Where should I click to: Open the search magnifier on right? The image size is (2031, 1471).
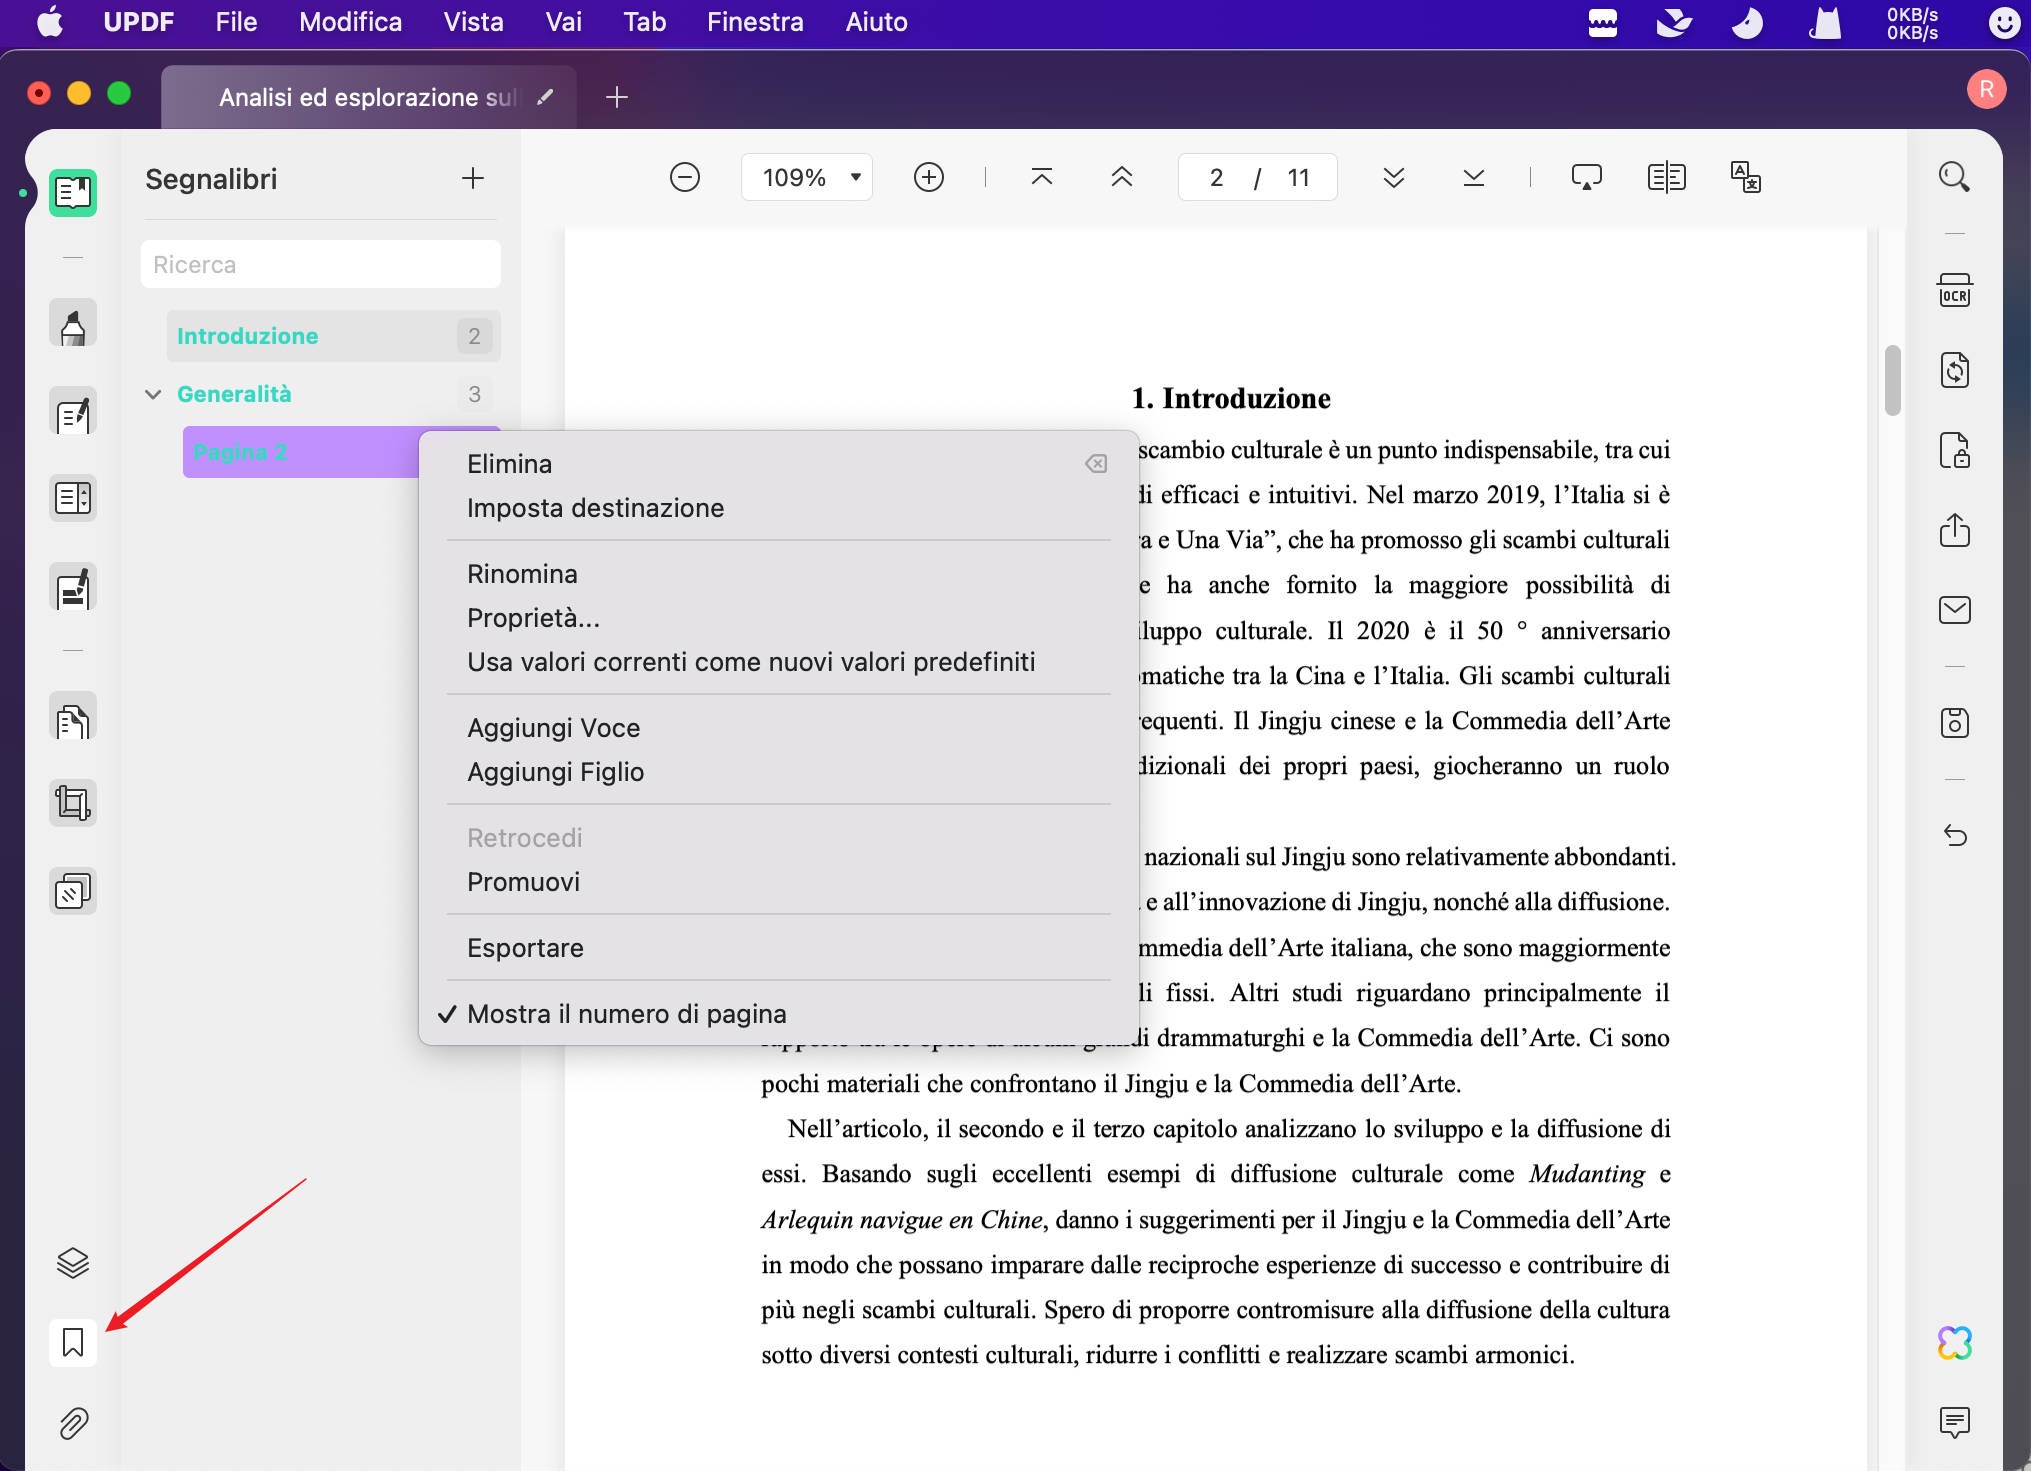(1954, 177)
